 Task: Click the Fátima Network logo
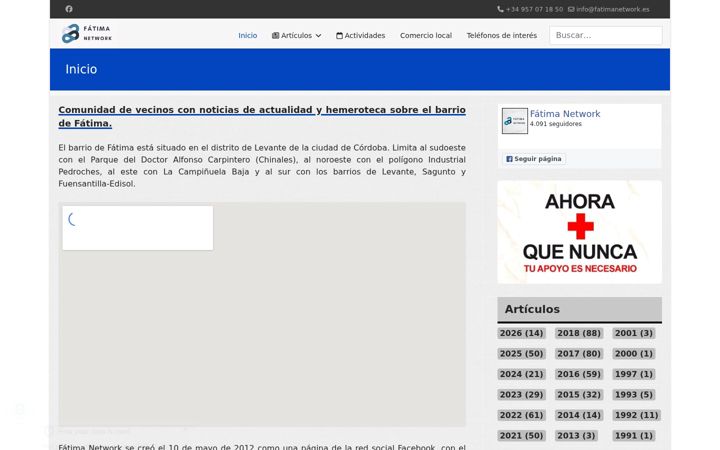87,34
